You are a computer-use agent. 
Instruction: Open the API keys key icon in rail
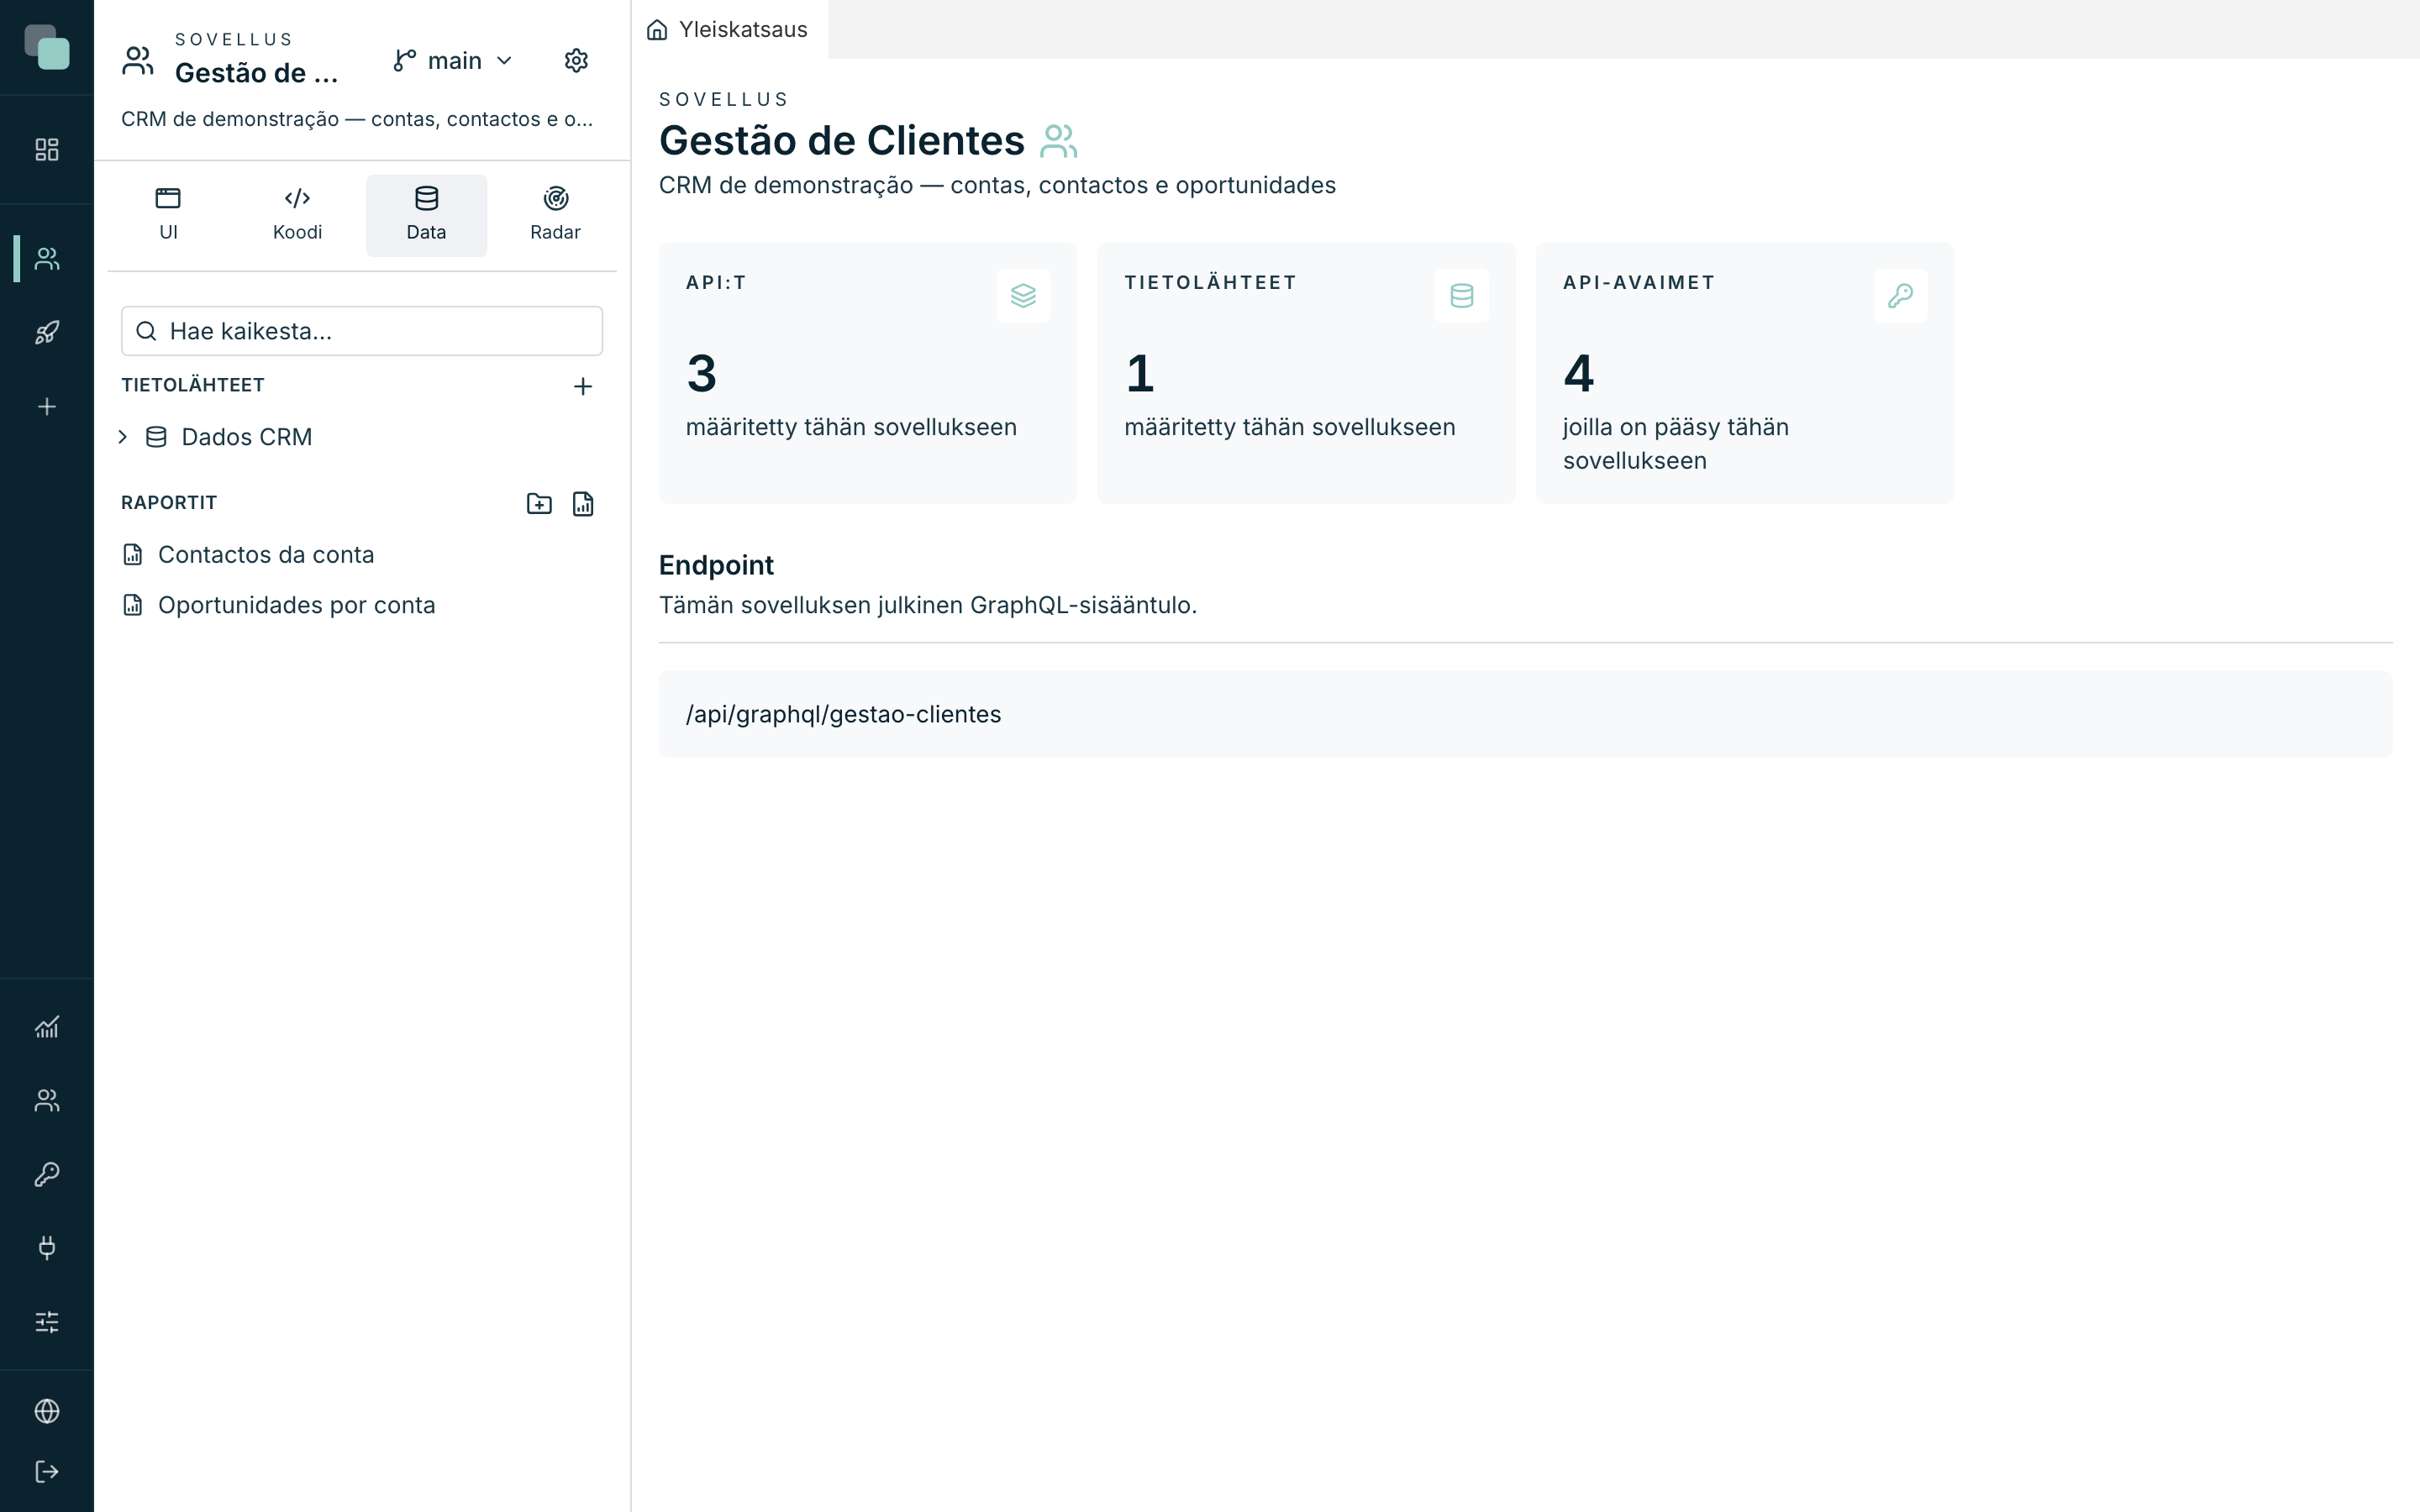47,1174
